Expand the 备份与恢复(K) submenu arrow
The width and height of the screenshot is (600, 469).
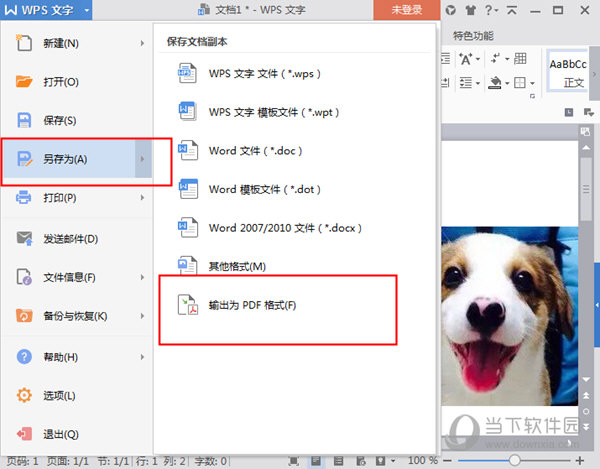[x=142, y=316]
